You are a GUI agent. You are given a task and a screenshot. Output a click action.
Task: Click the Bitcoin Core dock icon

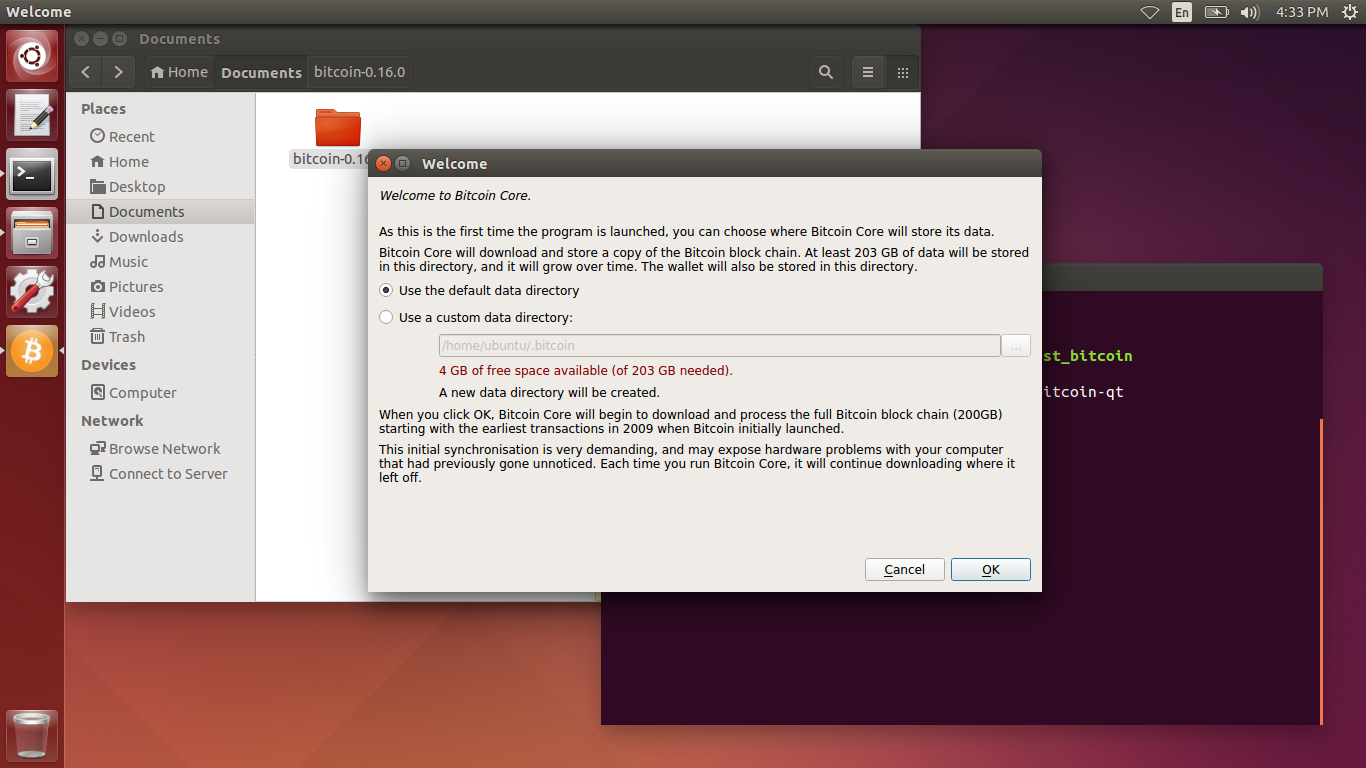[32, 351]
